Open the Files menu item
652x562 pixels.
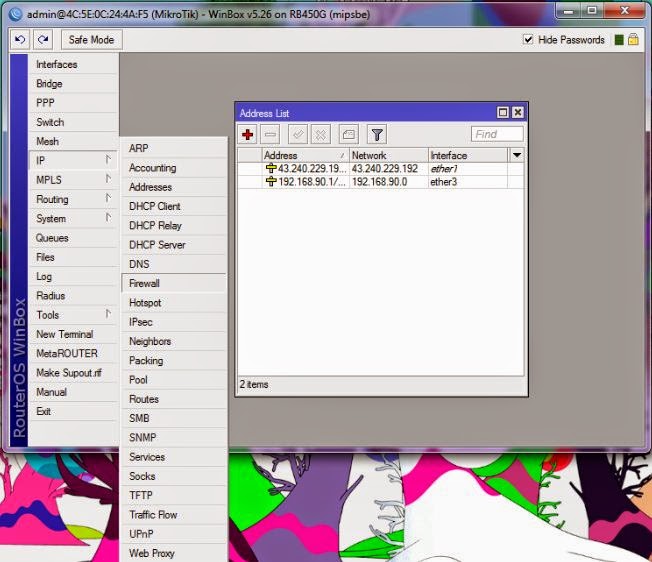click(x=73, y=257)
